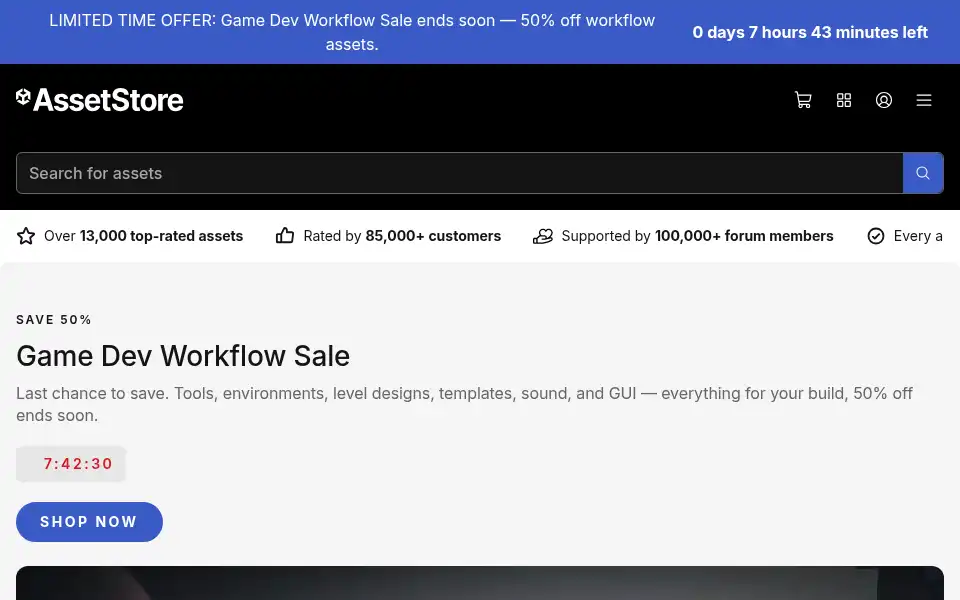Click the hand-heart icon beside forum members
This screenshot has width=960, height=600.
coord(542,236)
